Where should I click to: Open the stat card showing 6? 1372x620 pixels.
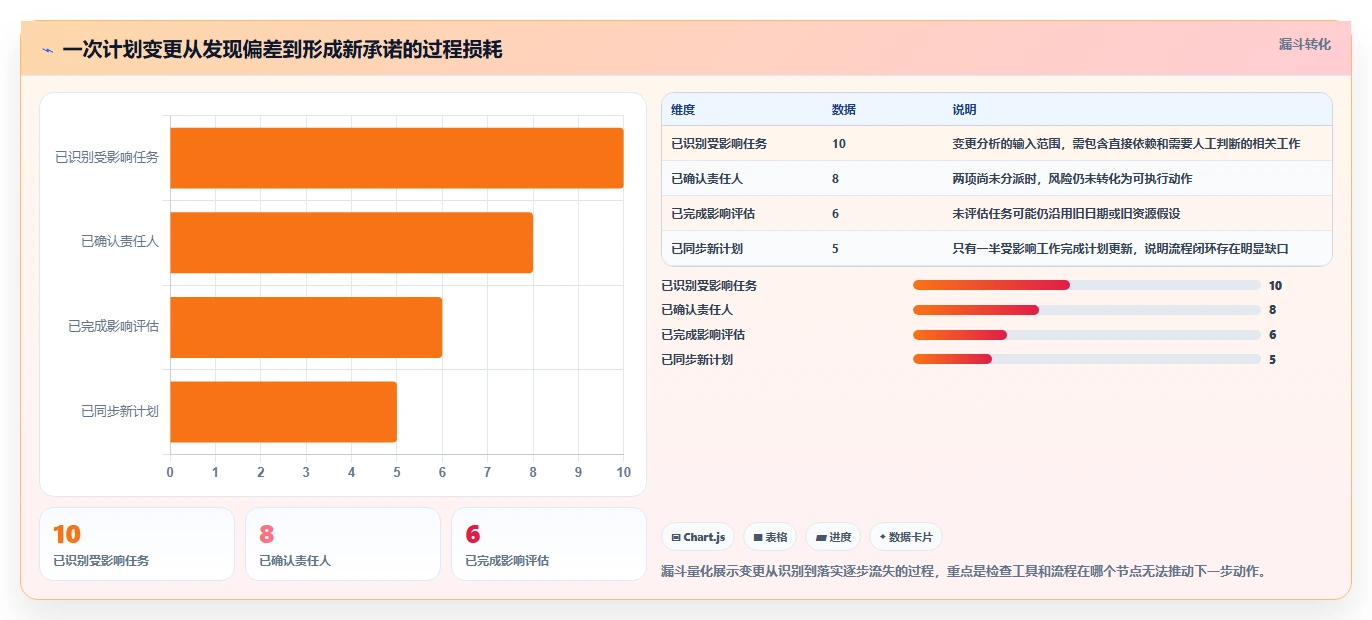click(549, 544)
